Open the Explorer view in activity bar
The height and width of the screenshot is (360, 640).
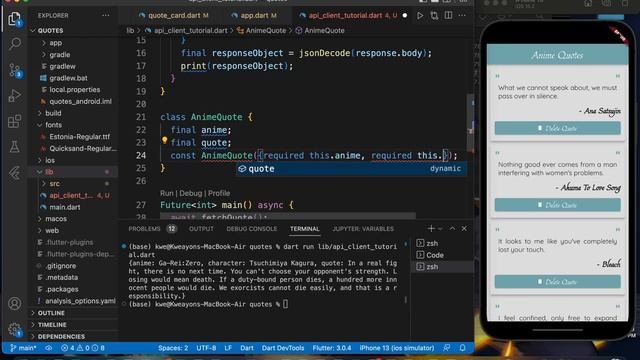point(14,18)
